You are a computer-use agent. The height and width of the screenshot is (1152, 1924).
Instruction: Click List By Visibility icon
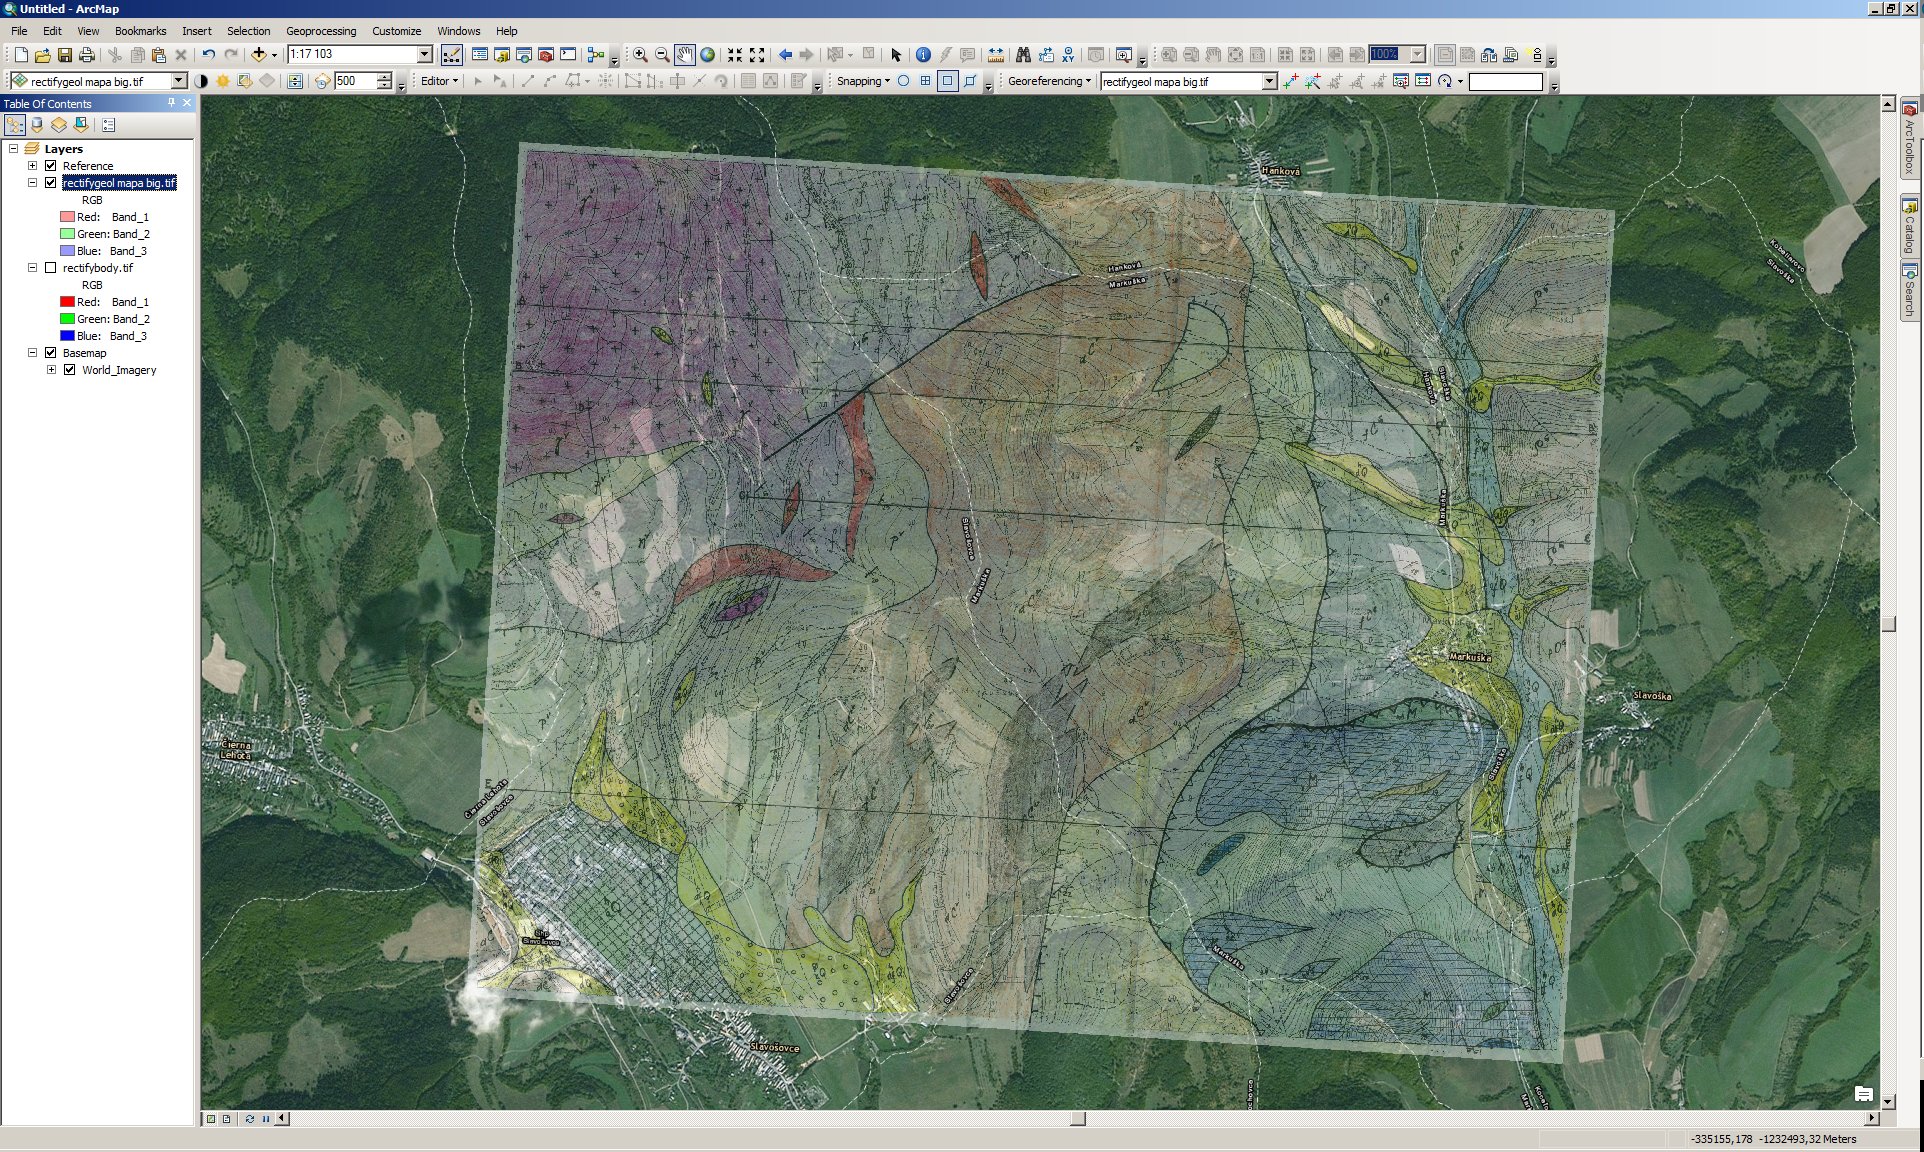coord(59,125)
